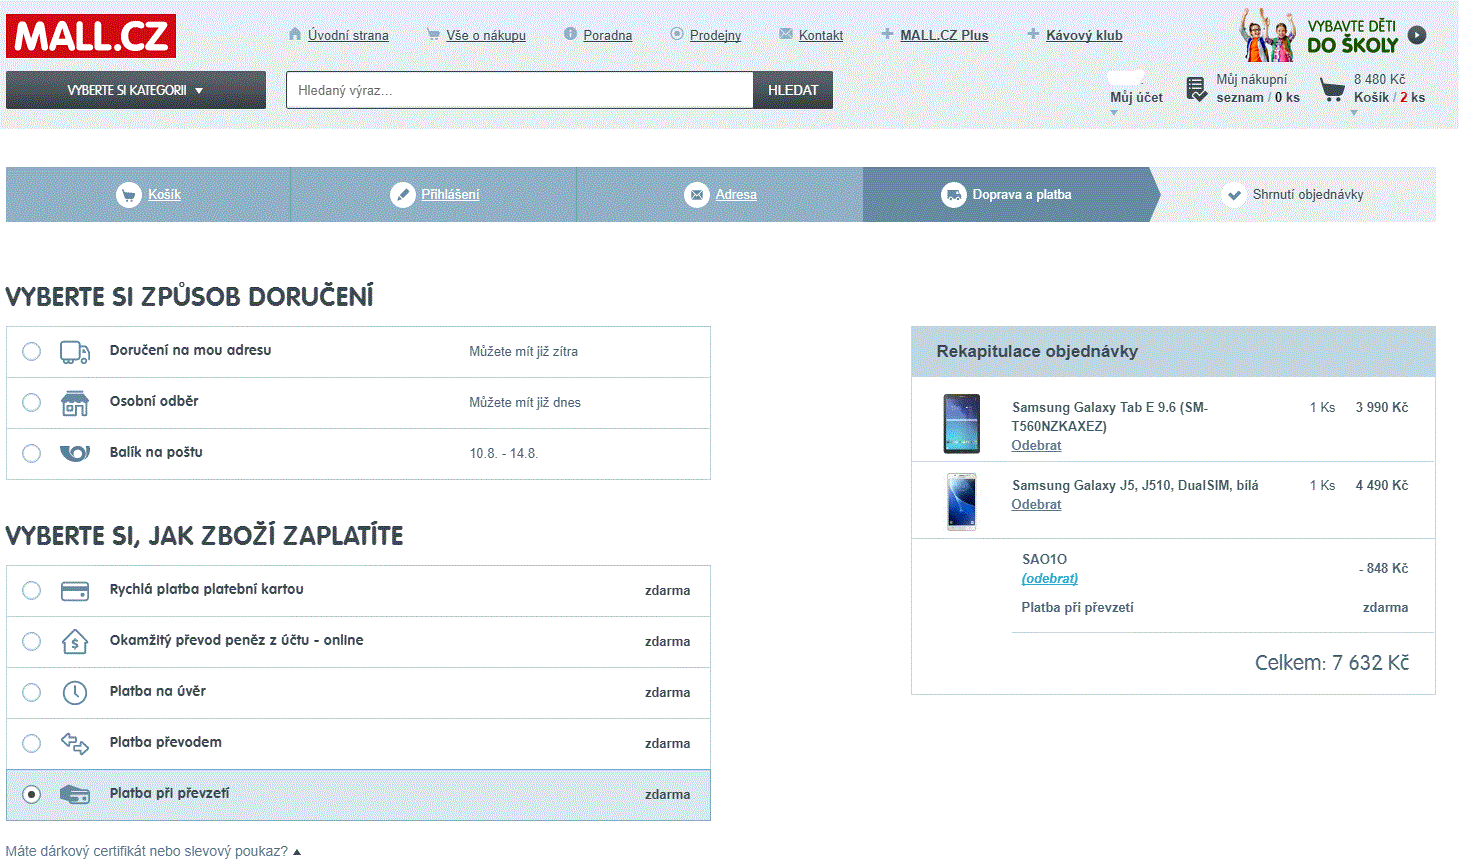The width and height of the screenshot is (1459, 864).
Task: Open the Prodejny link
Action: pos(715,35)
